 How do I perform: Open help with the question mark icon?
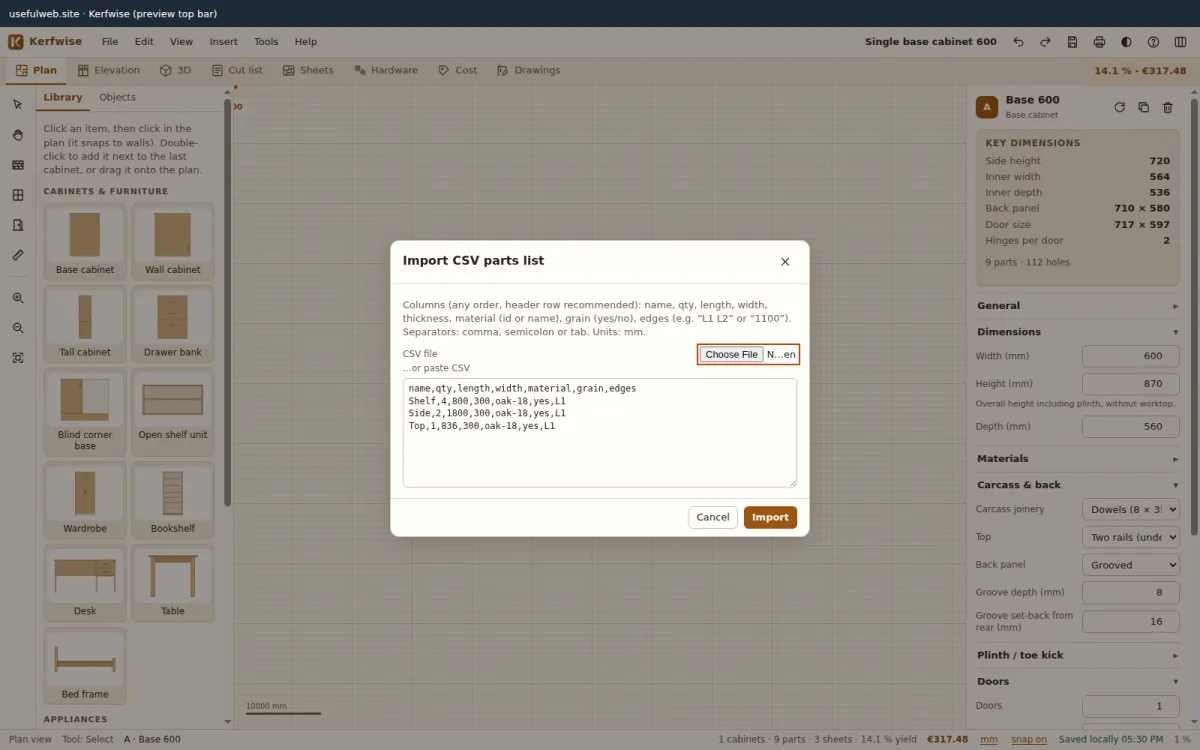(x=1153, y=42)
